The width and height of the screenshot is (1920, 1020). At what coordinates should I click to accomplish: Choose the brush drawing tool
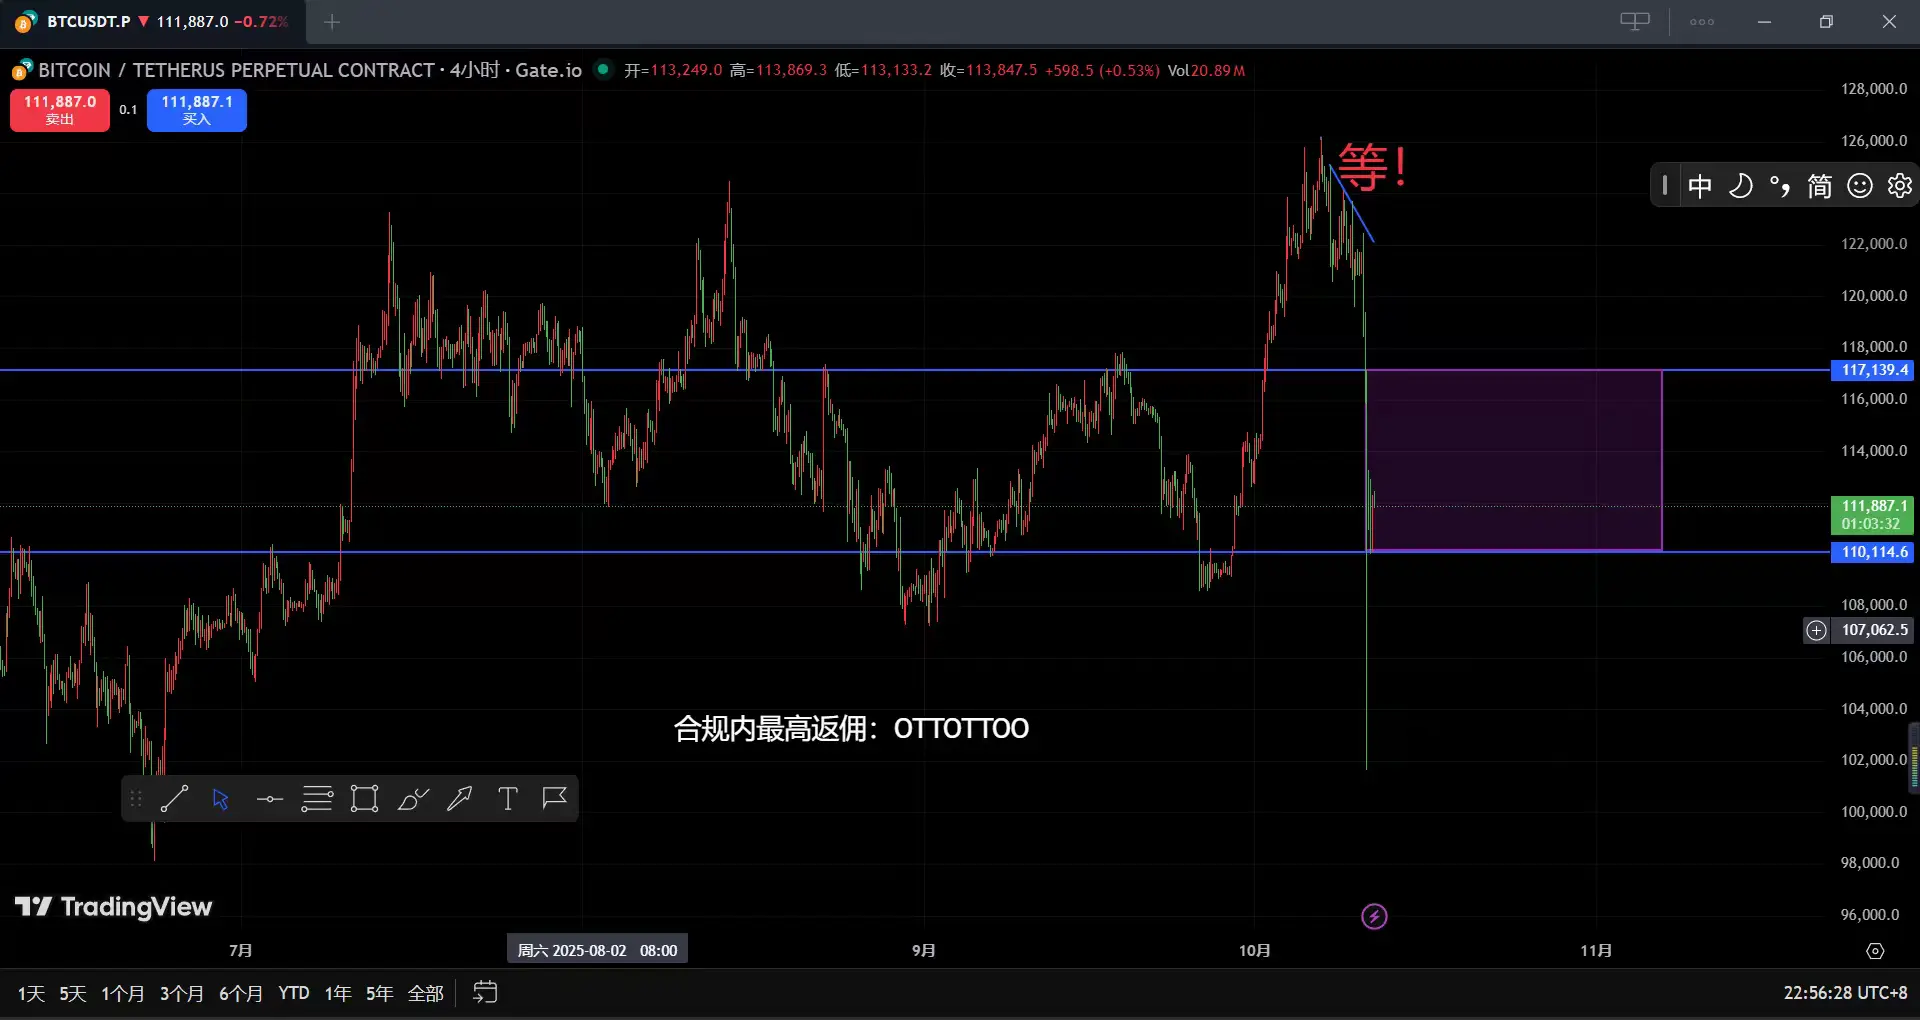pyautogui.click(x=413, y=798)
